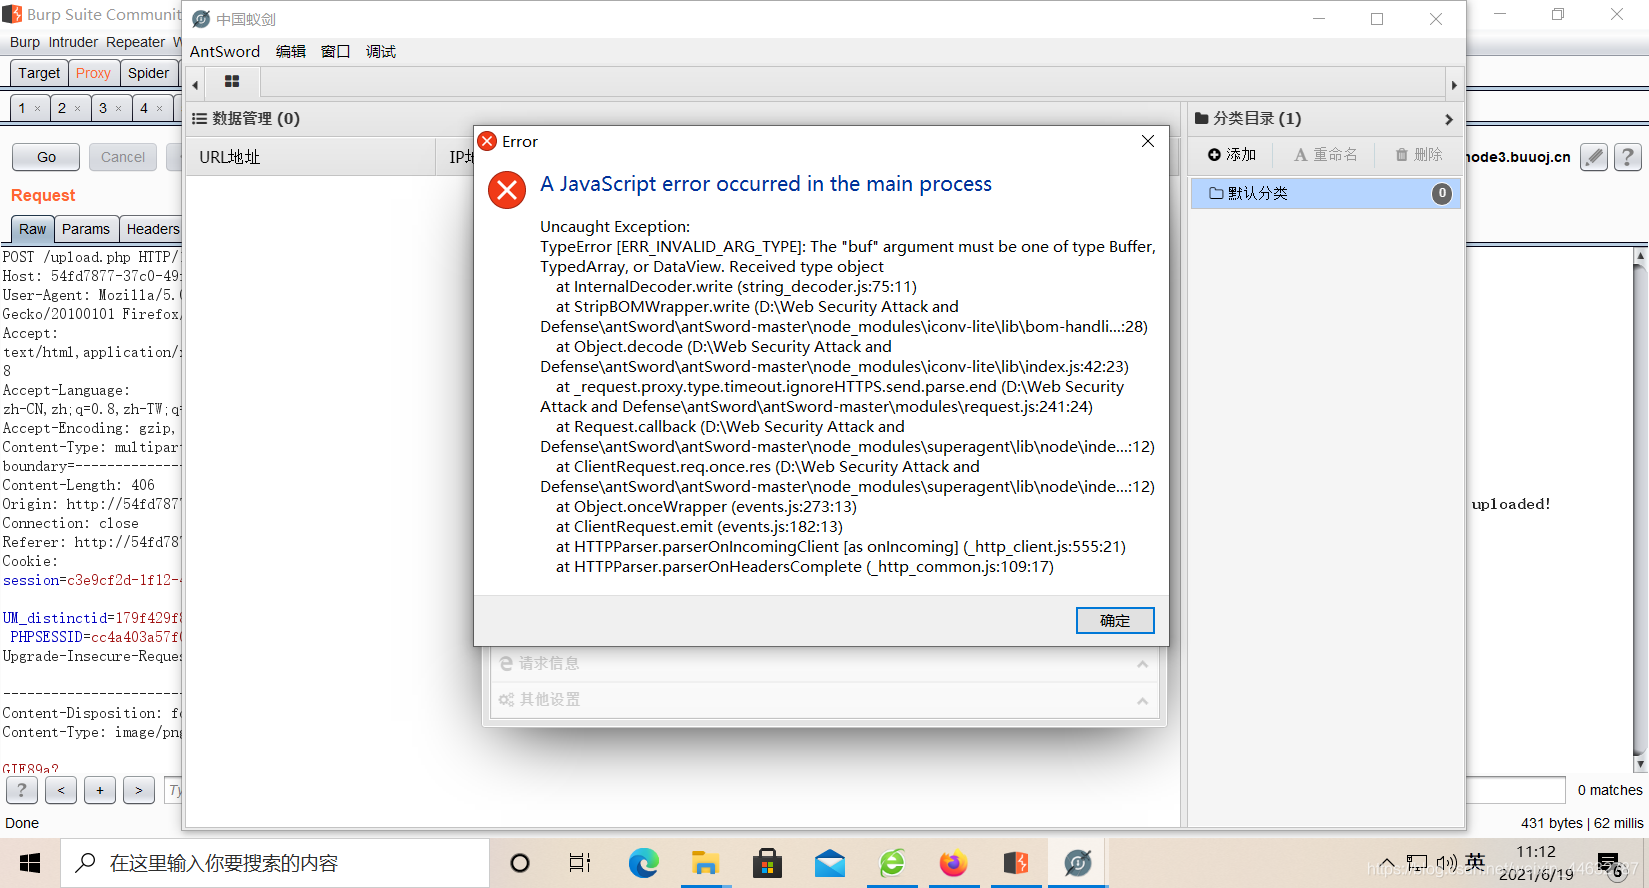The image size is (1649, 888).
Task: Click response search input field in Burp
Action: tap(1516, 790)
